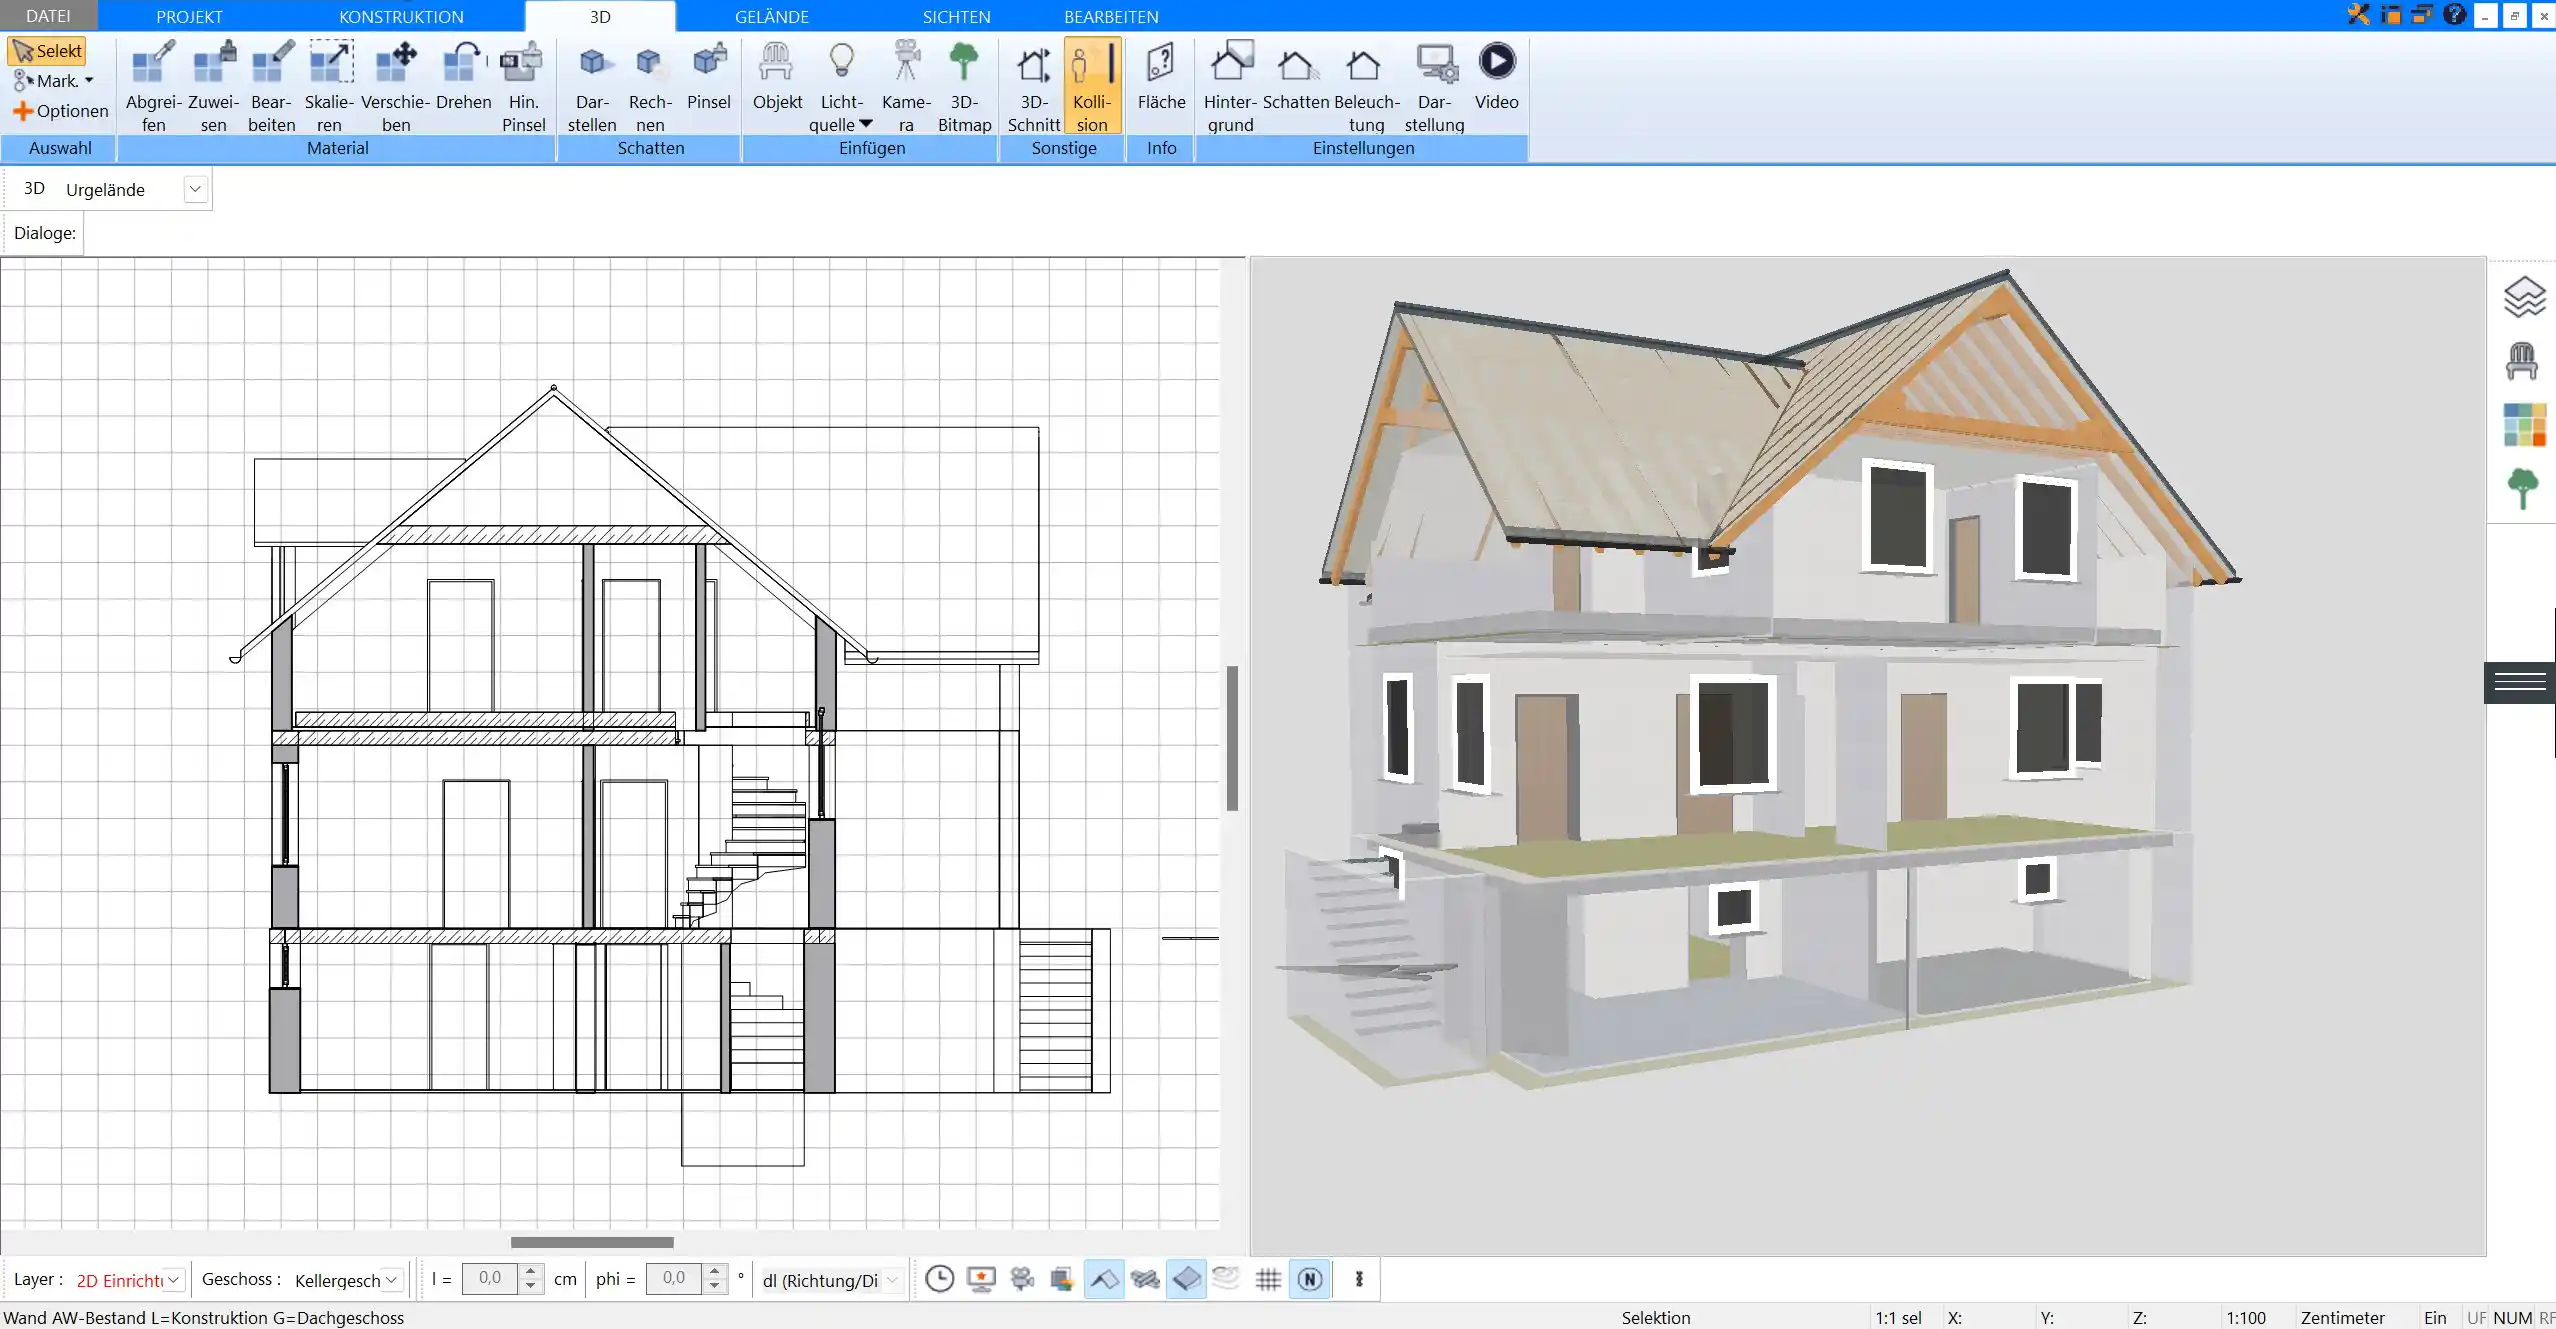The height and width of the screenshot is (1329, 2556).
Task: Toggle terrain contour visibility icon
Action: (1226, 1279)
